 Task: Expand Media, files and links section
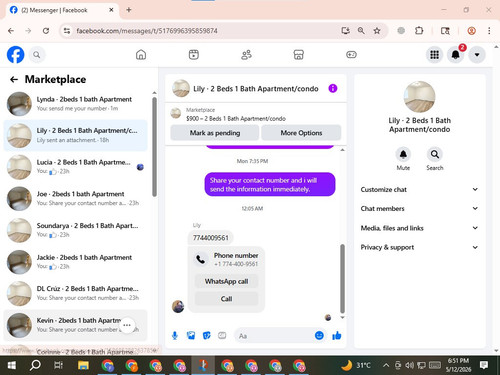(419, 228)
